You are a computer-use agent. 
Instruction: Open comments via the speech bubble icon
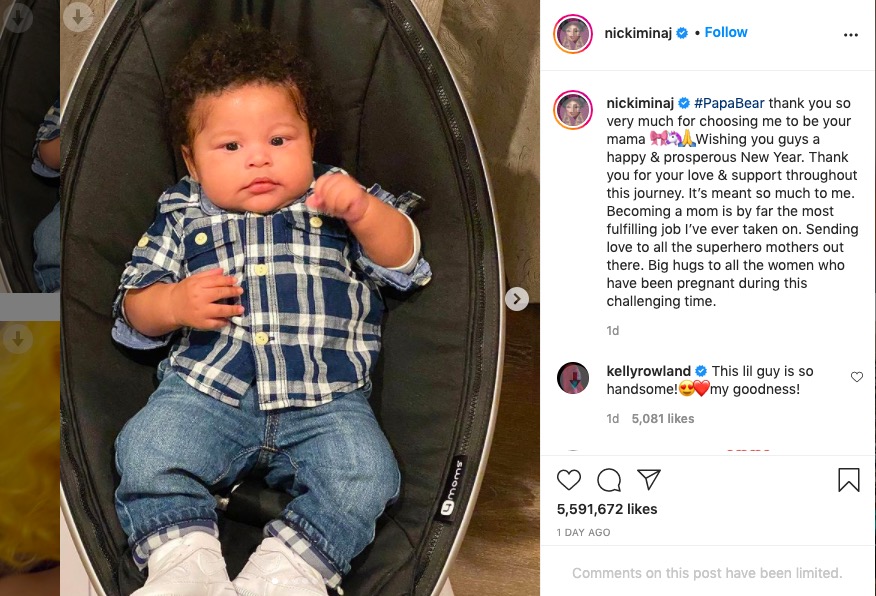(x=609, y=480)
